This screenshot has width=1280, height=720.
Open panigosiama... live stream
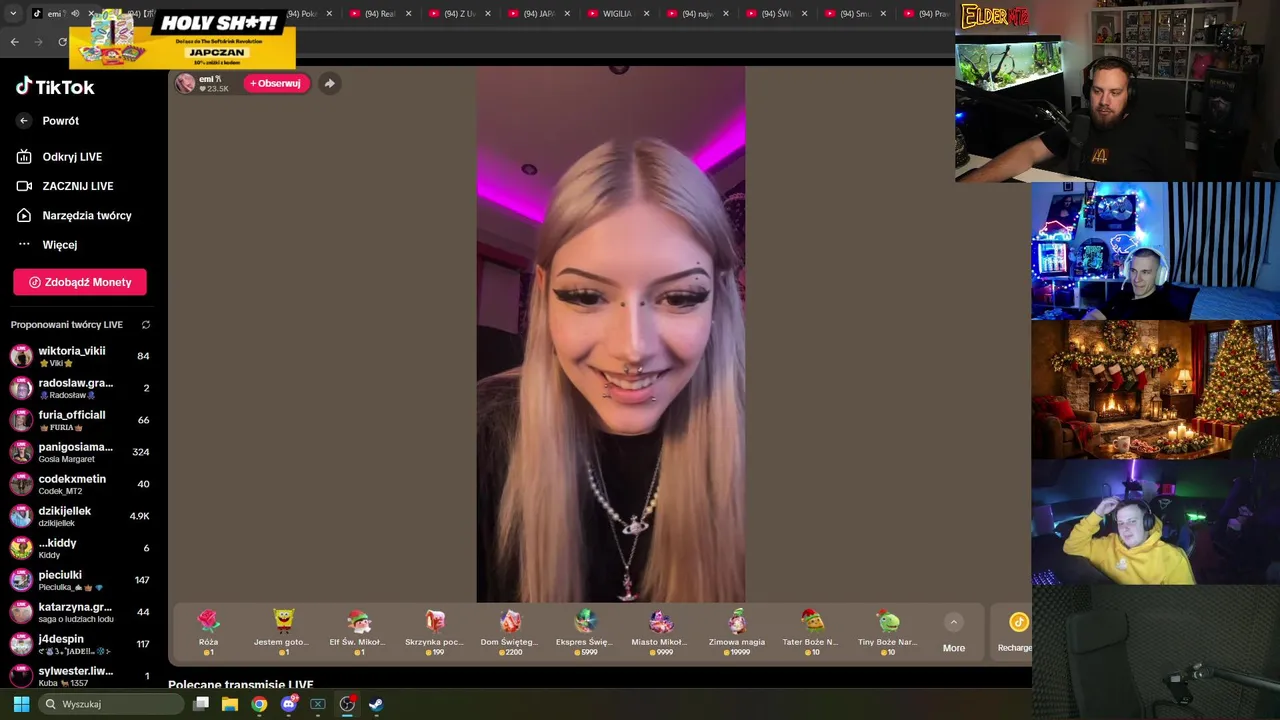pyautogui.click(x=80, y=452)
